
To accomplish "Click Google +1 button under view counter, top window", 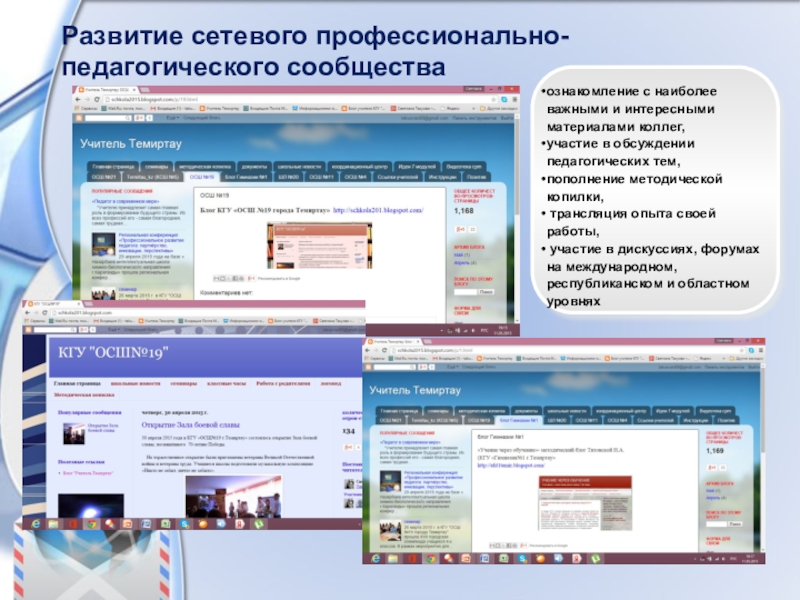I will pyautogui.click(x=460, y=229).
